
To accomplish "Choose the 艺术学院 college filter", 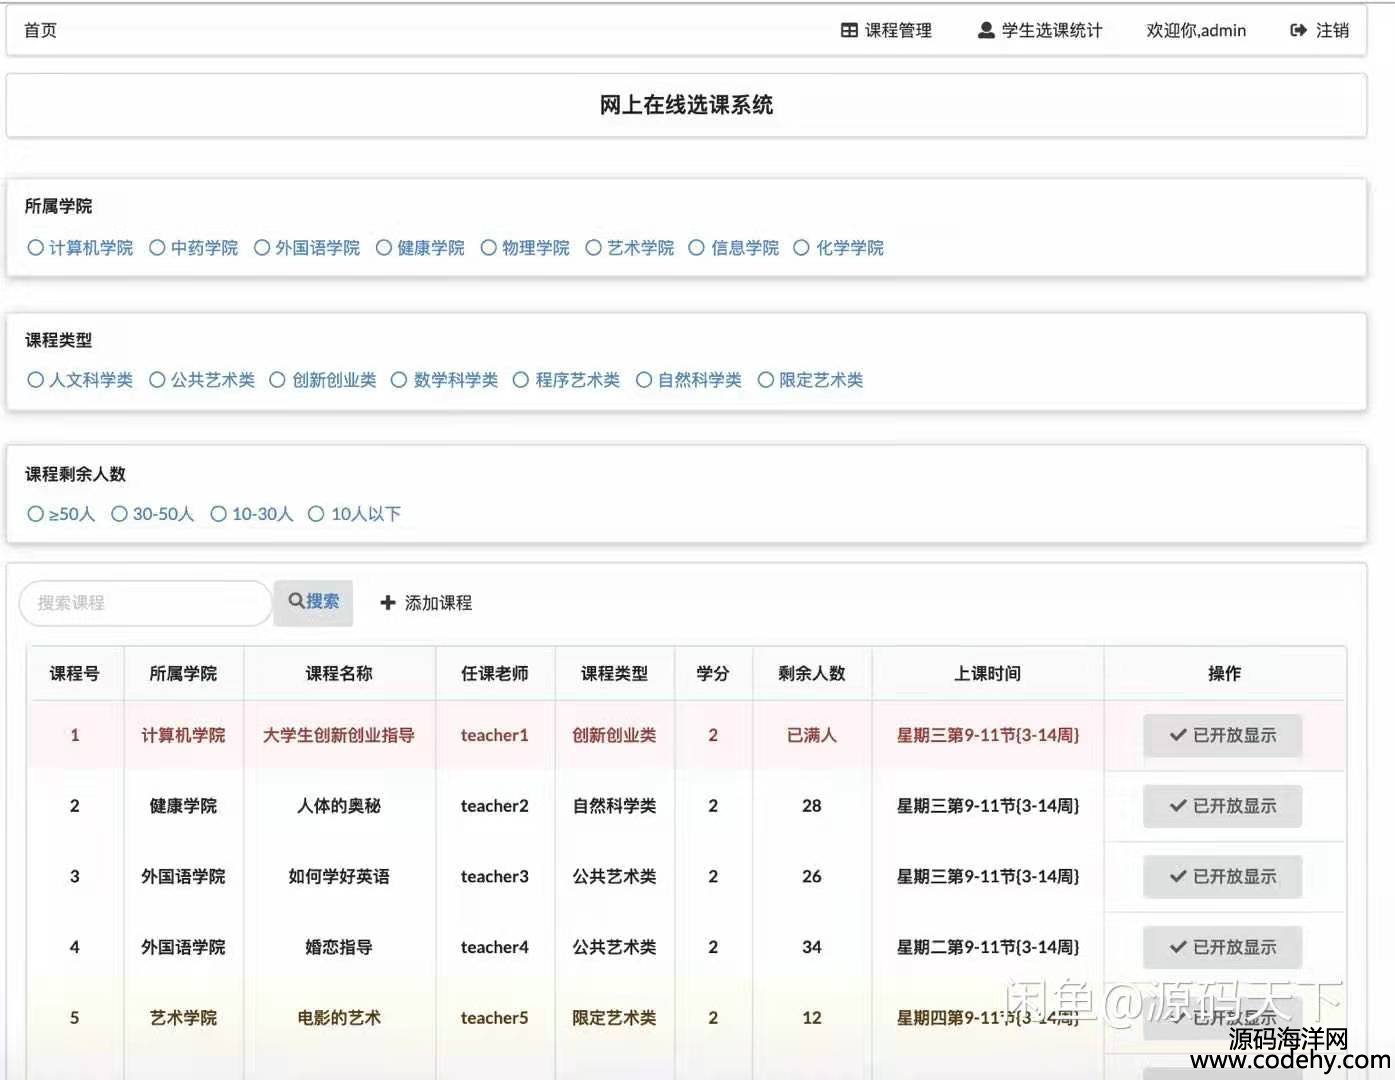I will (x=594, y=248).
